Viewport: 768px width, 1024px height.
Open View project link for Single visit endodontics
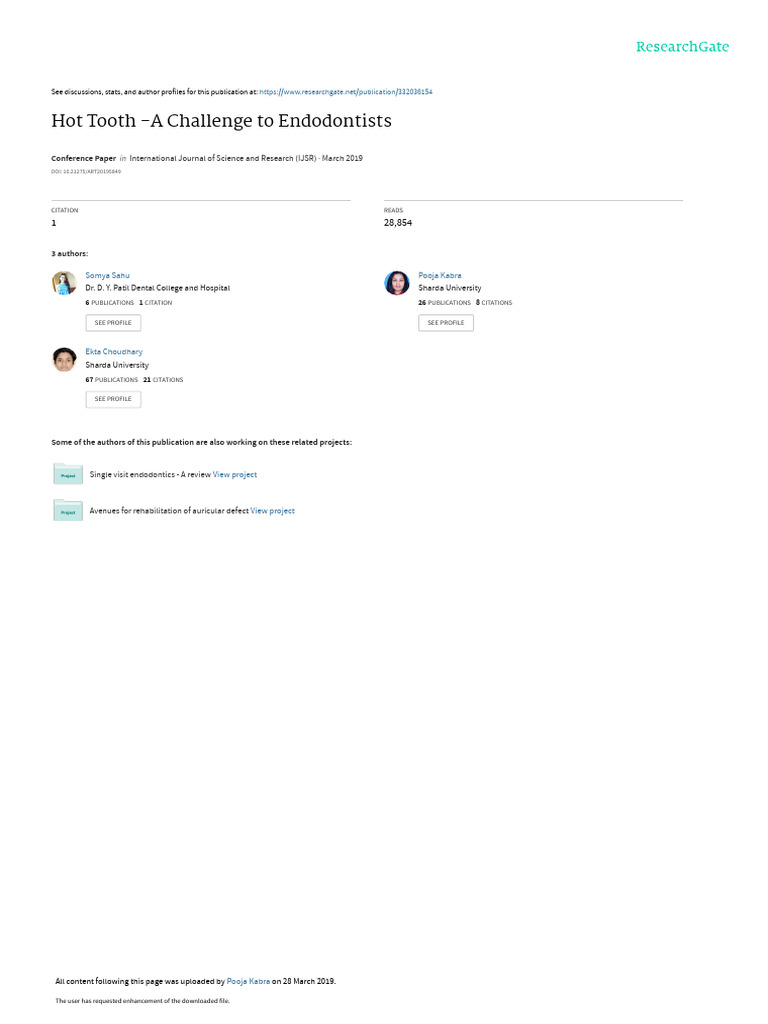(x=234, y=475)
